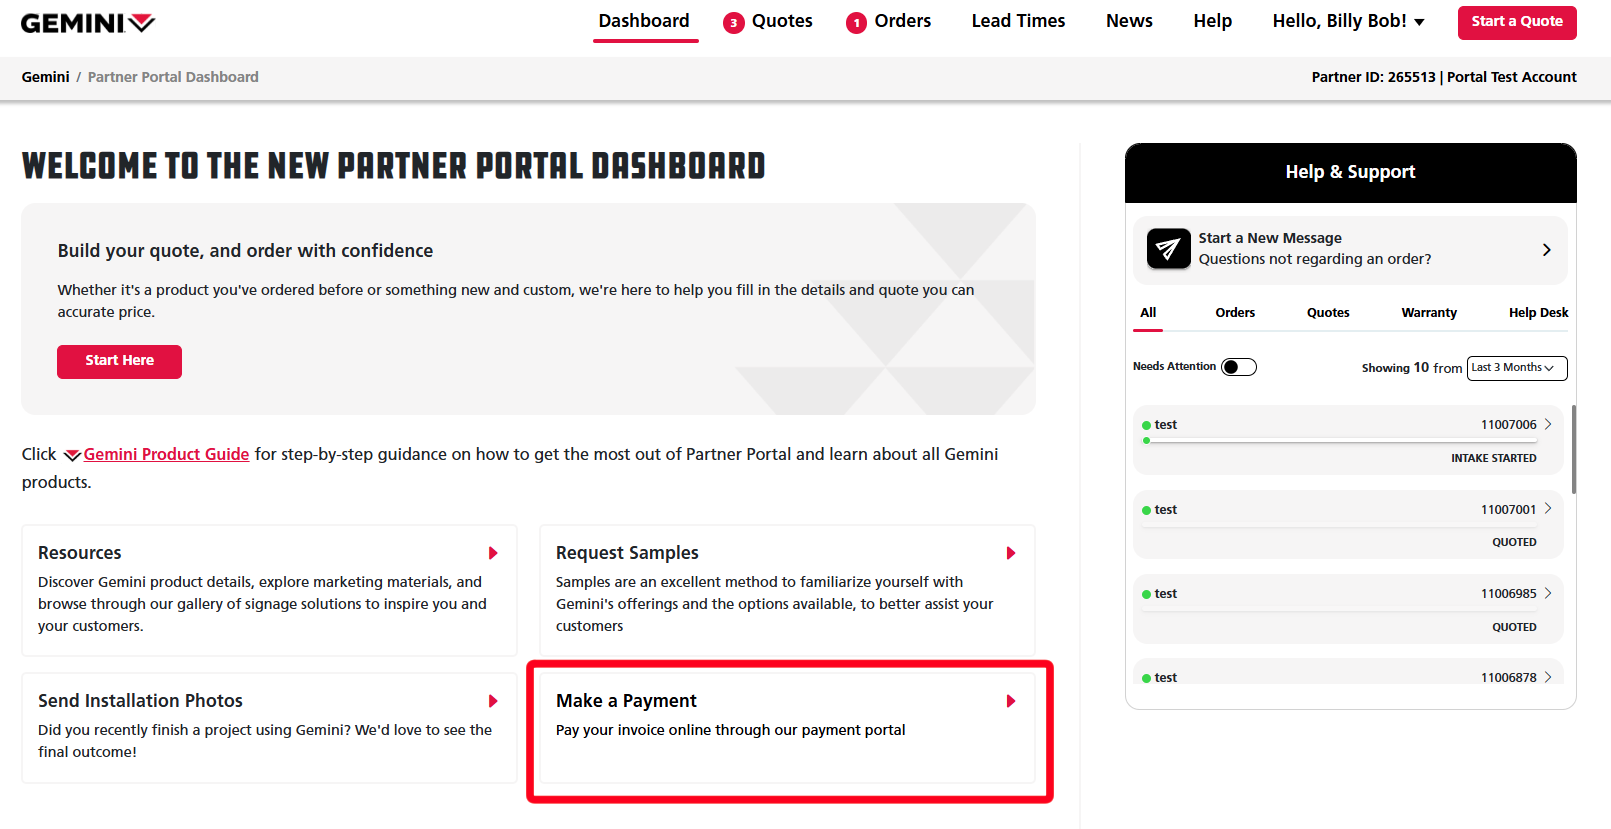Open the Gemini Product Guide link
This screenshot has height=829, width=1611.
166,454
